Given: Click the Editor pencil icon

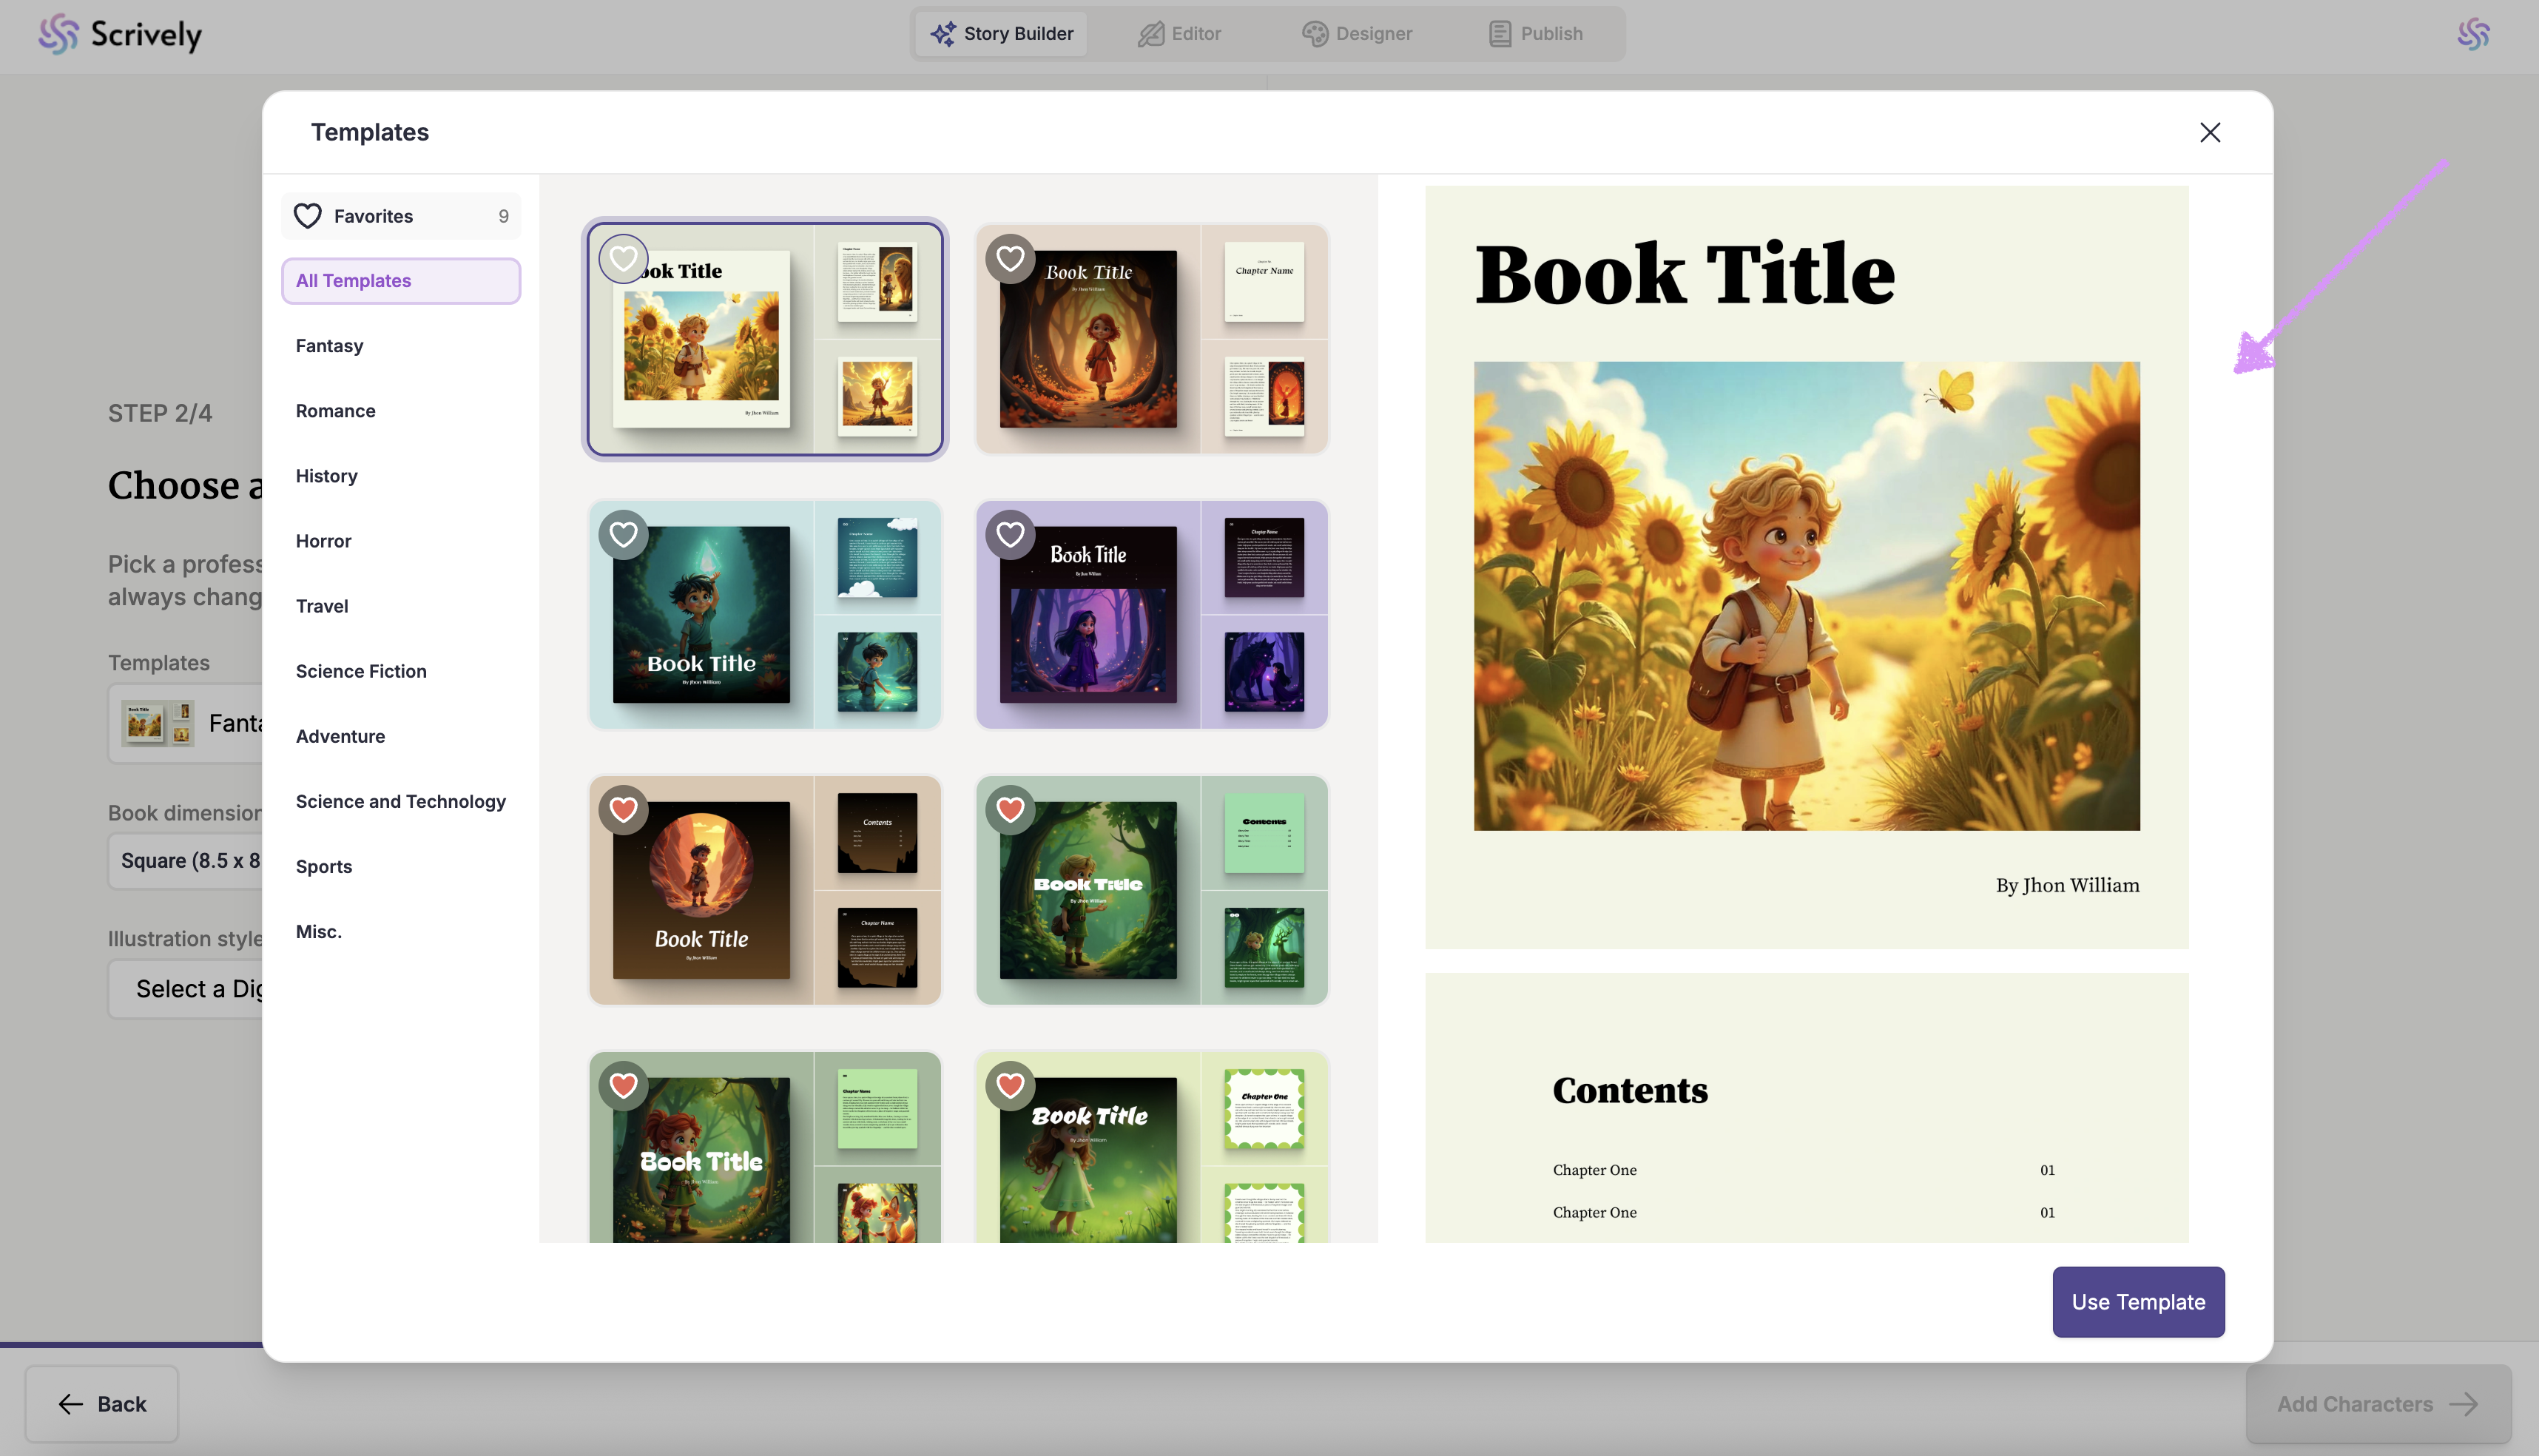Looking at the screenshot, I should (1151, 34).
